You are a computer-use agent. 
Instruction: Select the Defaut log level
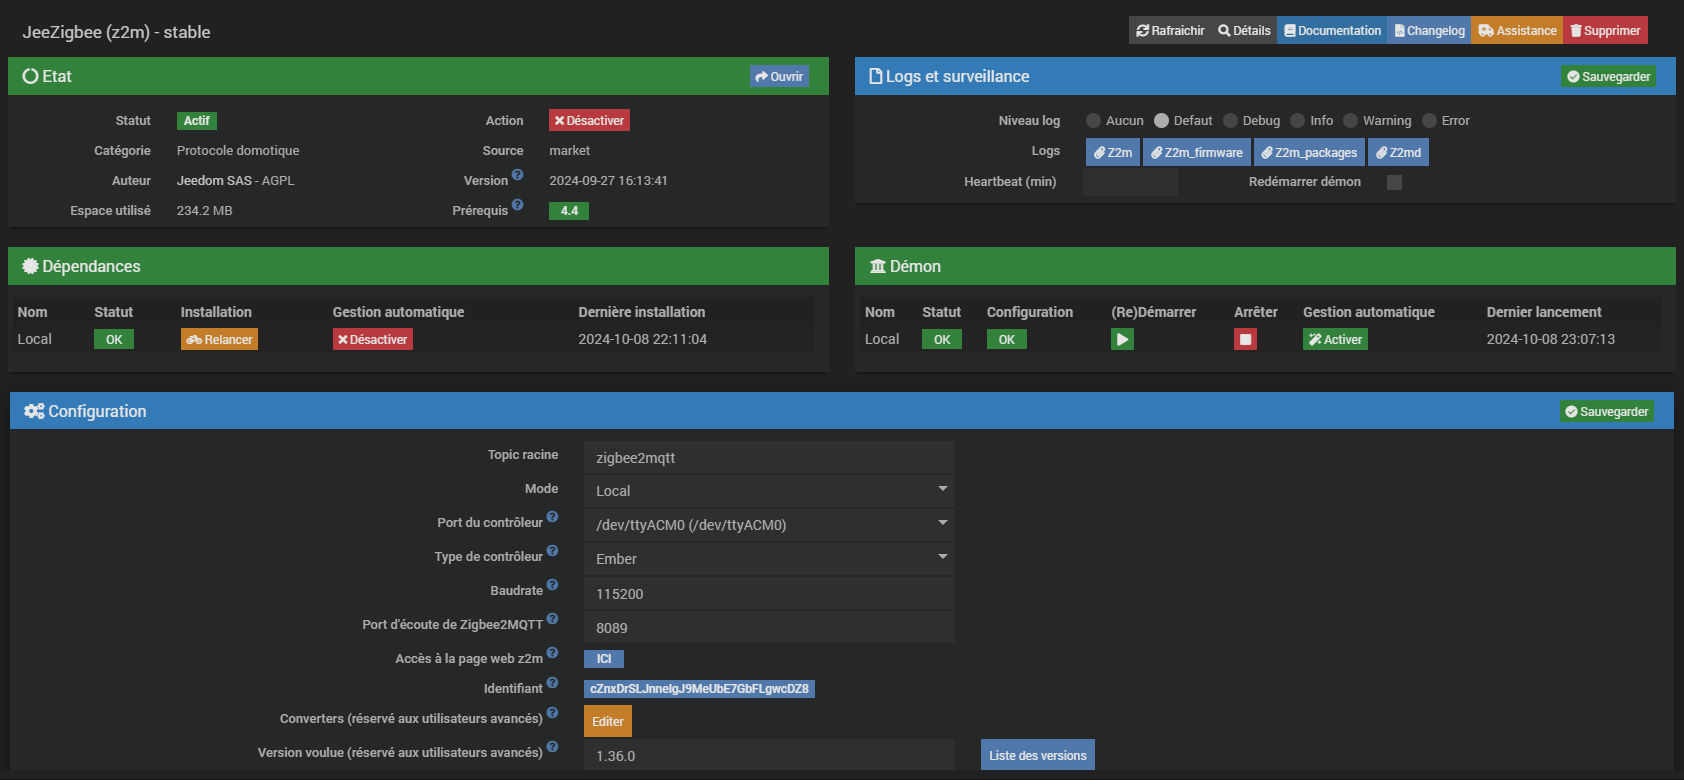pyautogui.click(x=1161, y=120)
